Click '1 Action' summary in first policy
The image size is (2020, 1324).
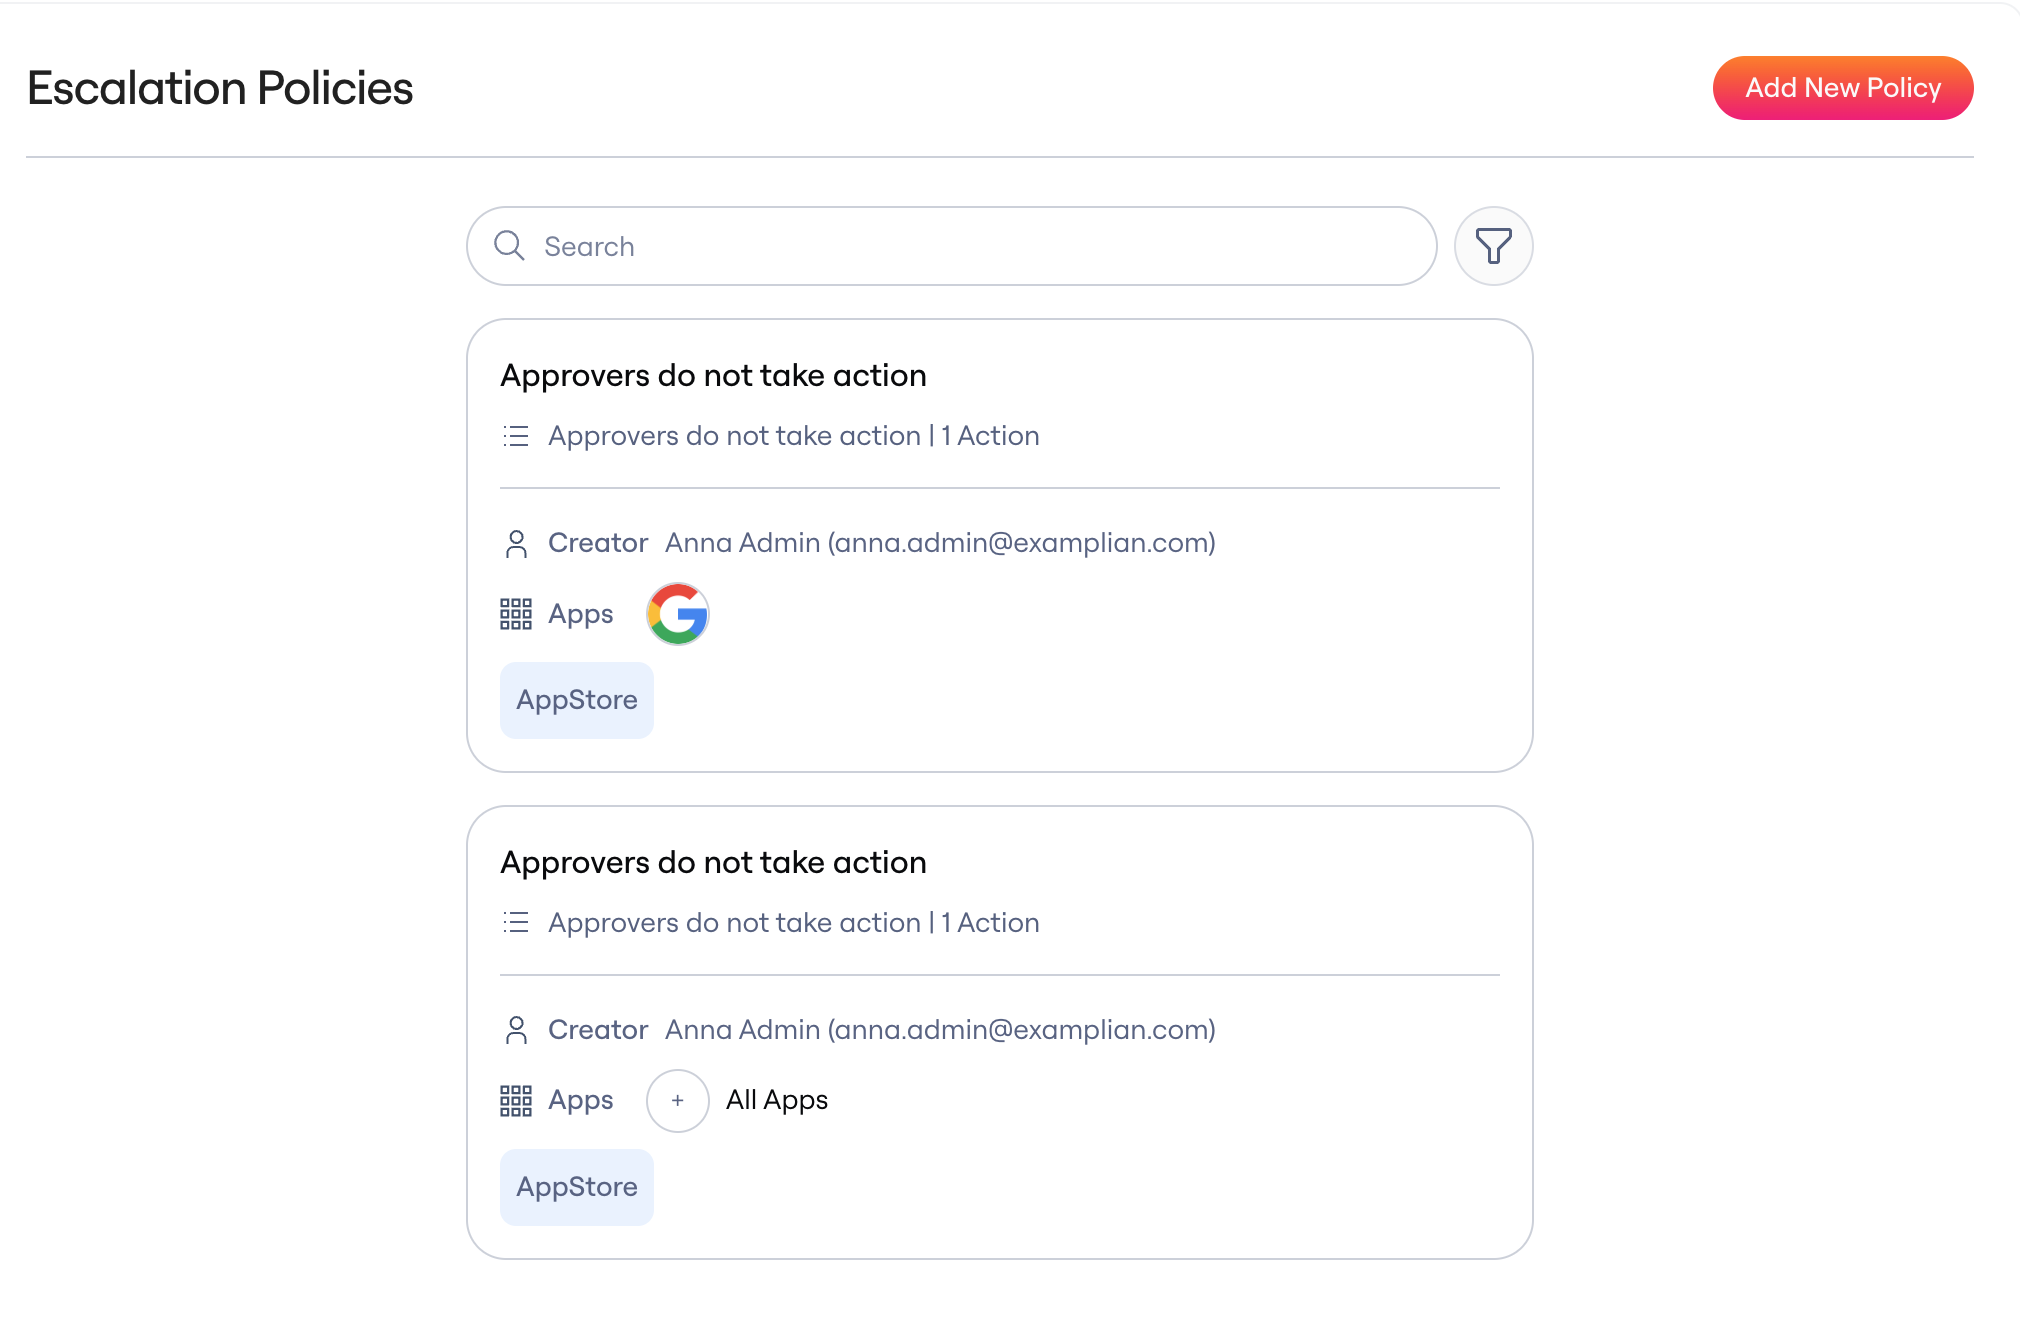click(x=990, y=436)
